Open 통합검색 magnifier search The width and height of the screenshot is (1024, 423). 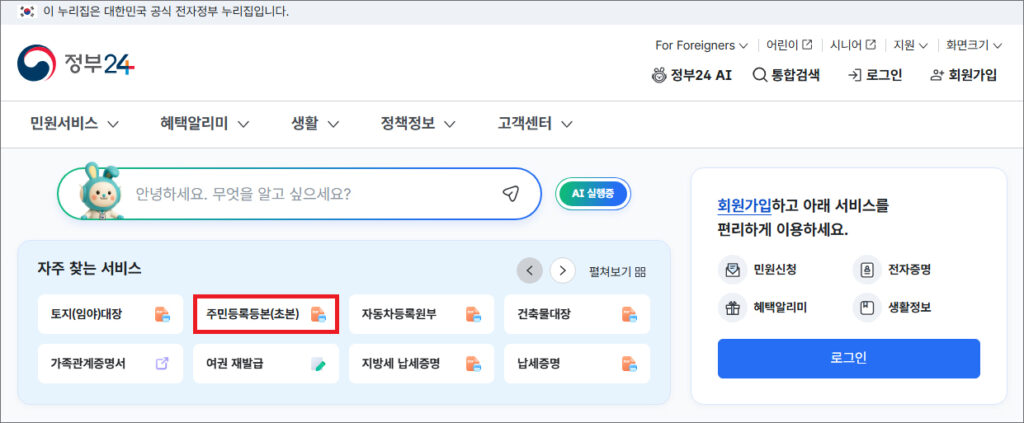point(786,75)
